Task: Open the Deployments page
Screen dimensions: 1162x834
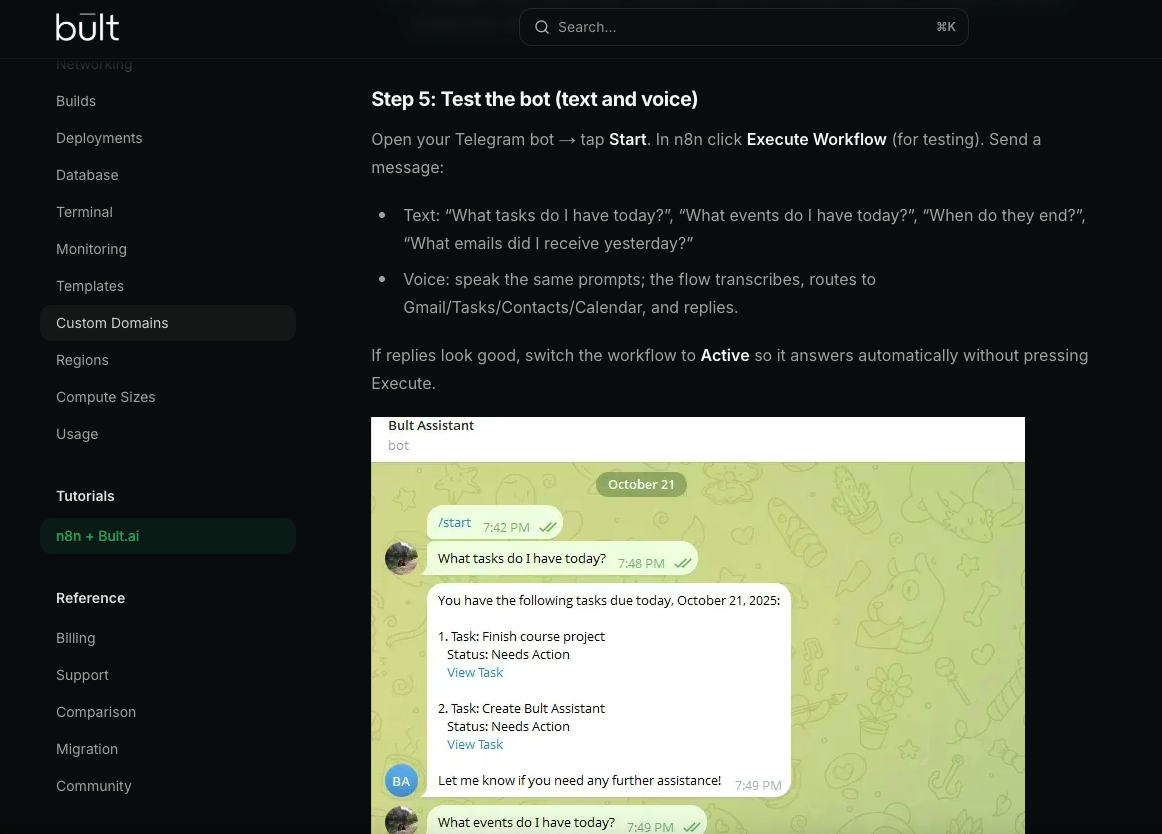Action: click(99, 137)
